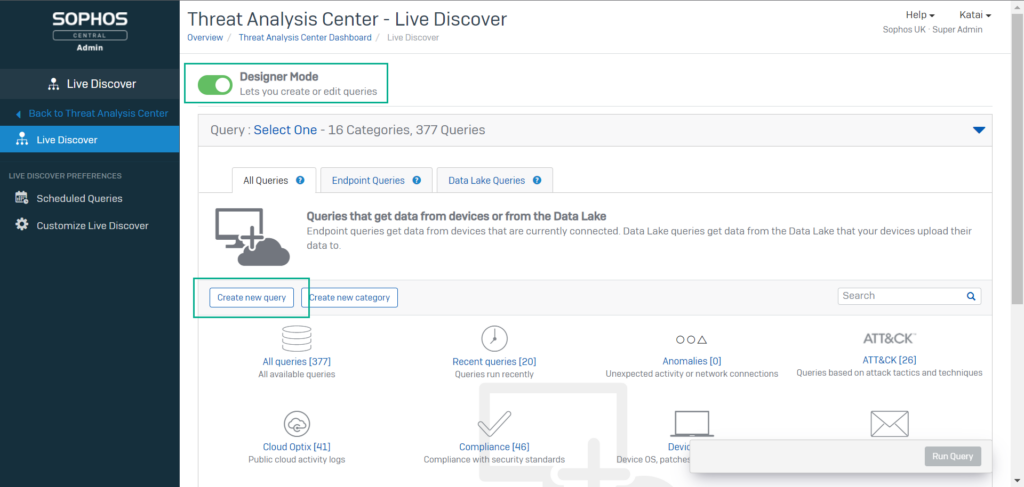Click the 'Queries run recently' description
The height and width of the screenshot is (487, 1024).
[494, 374]
